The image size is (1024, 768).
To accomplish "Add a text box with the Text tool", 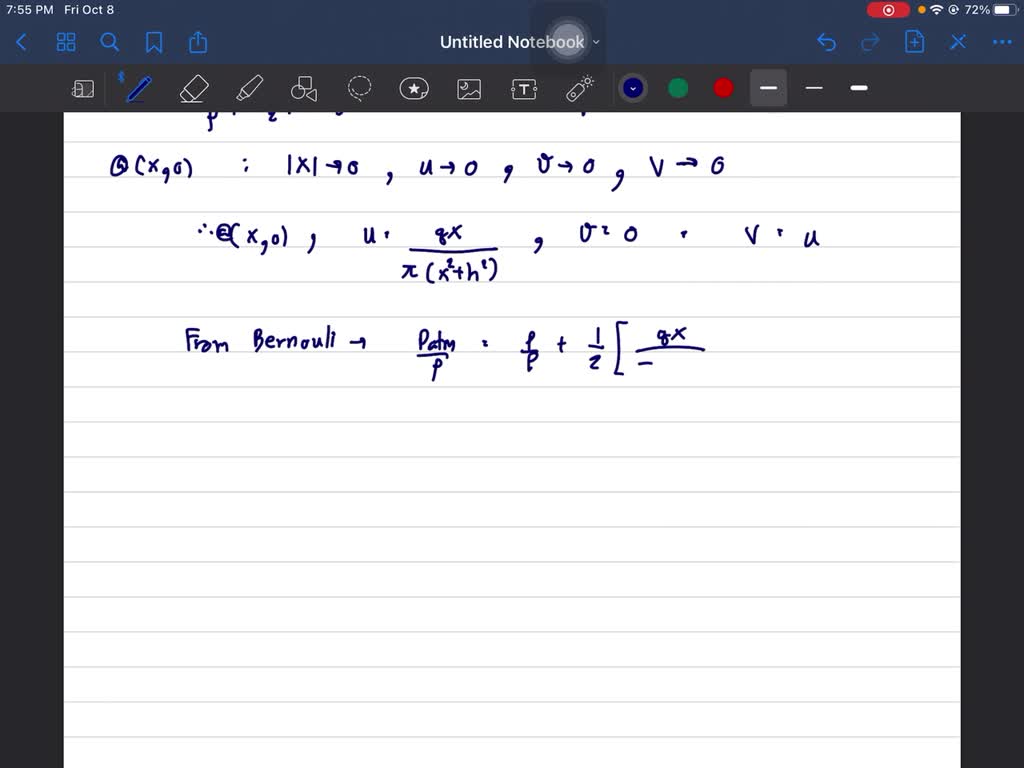I will point(523,88).
